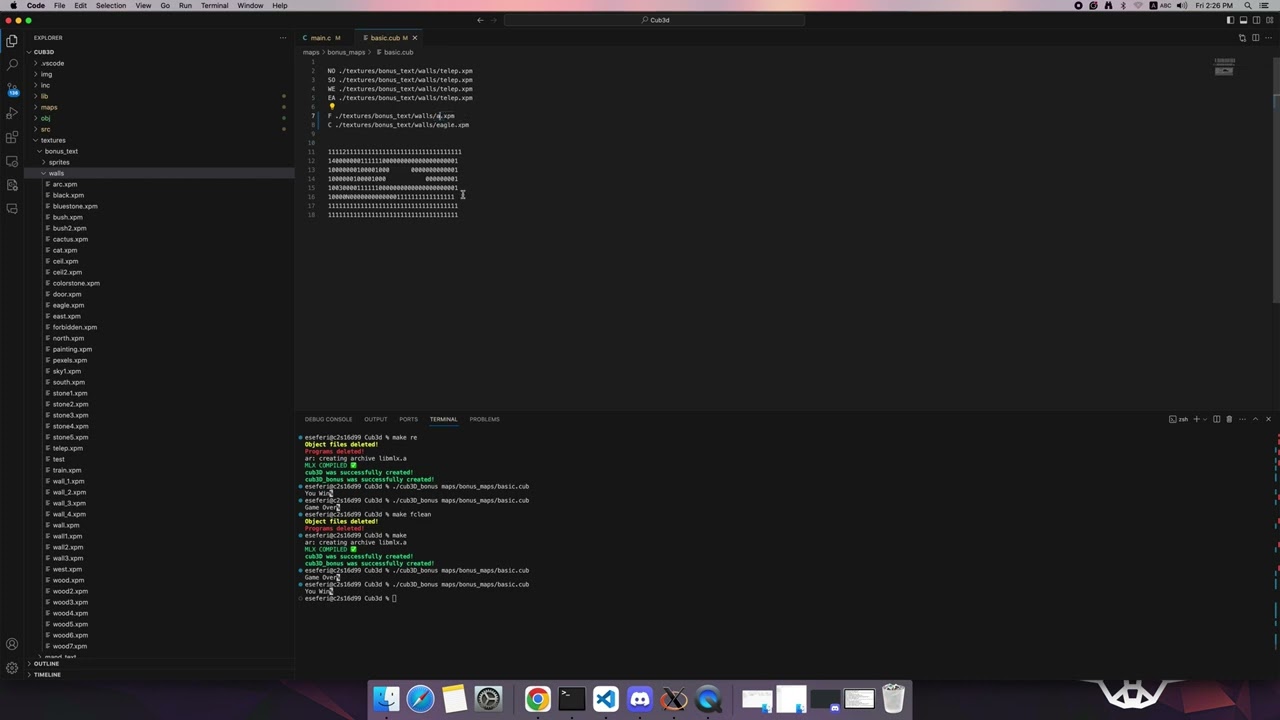Kill terminal with trash icon
1280x720 pixels.
tap(1229, 419)
